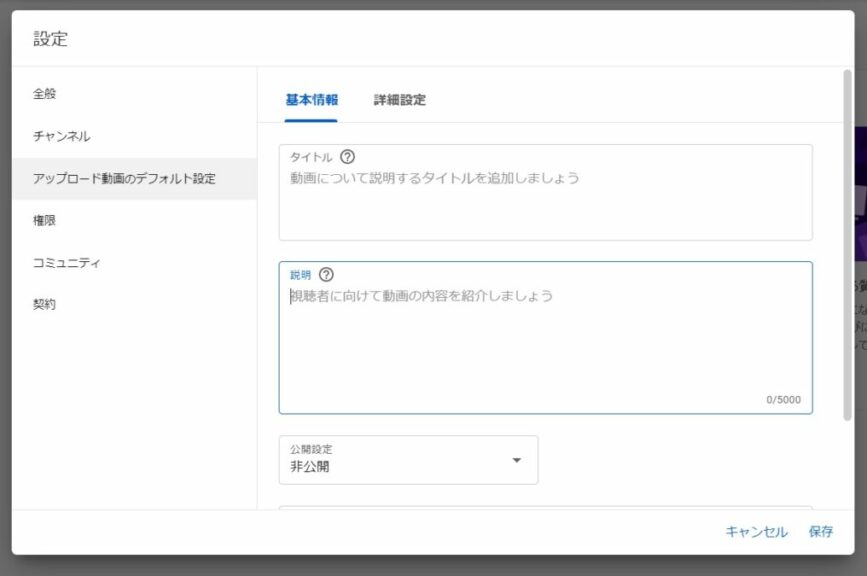Open 全般 settings in the sidebar
The image size is (867, 576).
coord(45,94)
